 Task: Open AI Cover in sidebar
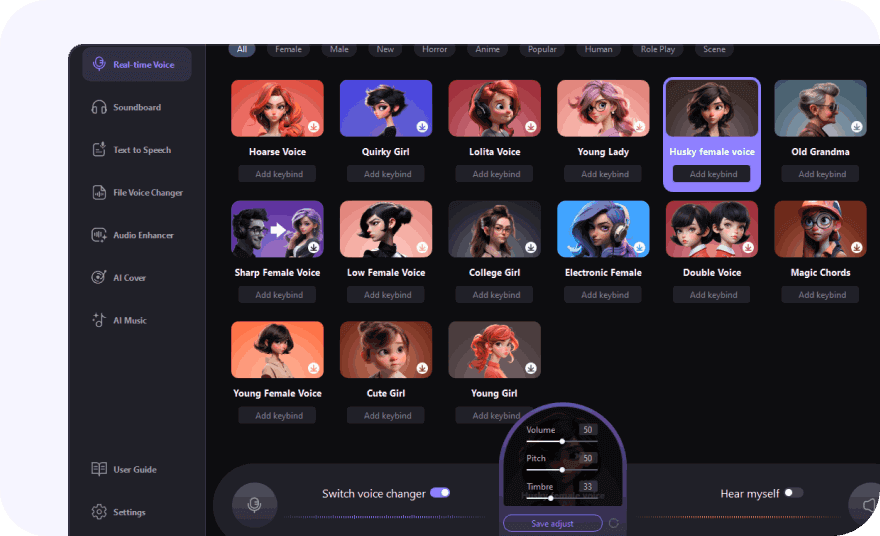(x=129, y=278)
